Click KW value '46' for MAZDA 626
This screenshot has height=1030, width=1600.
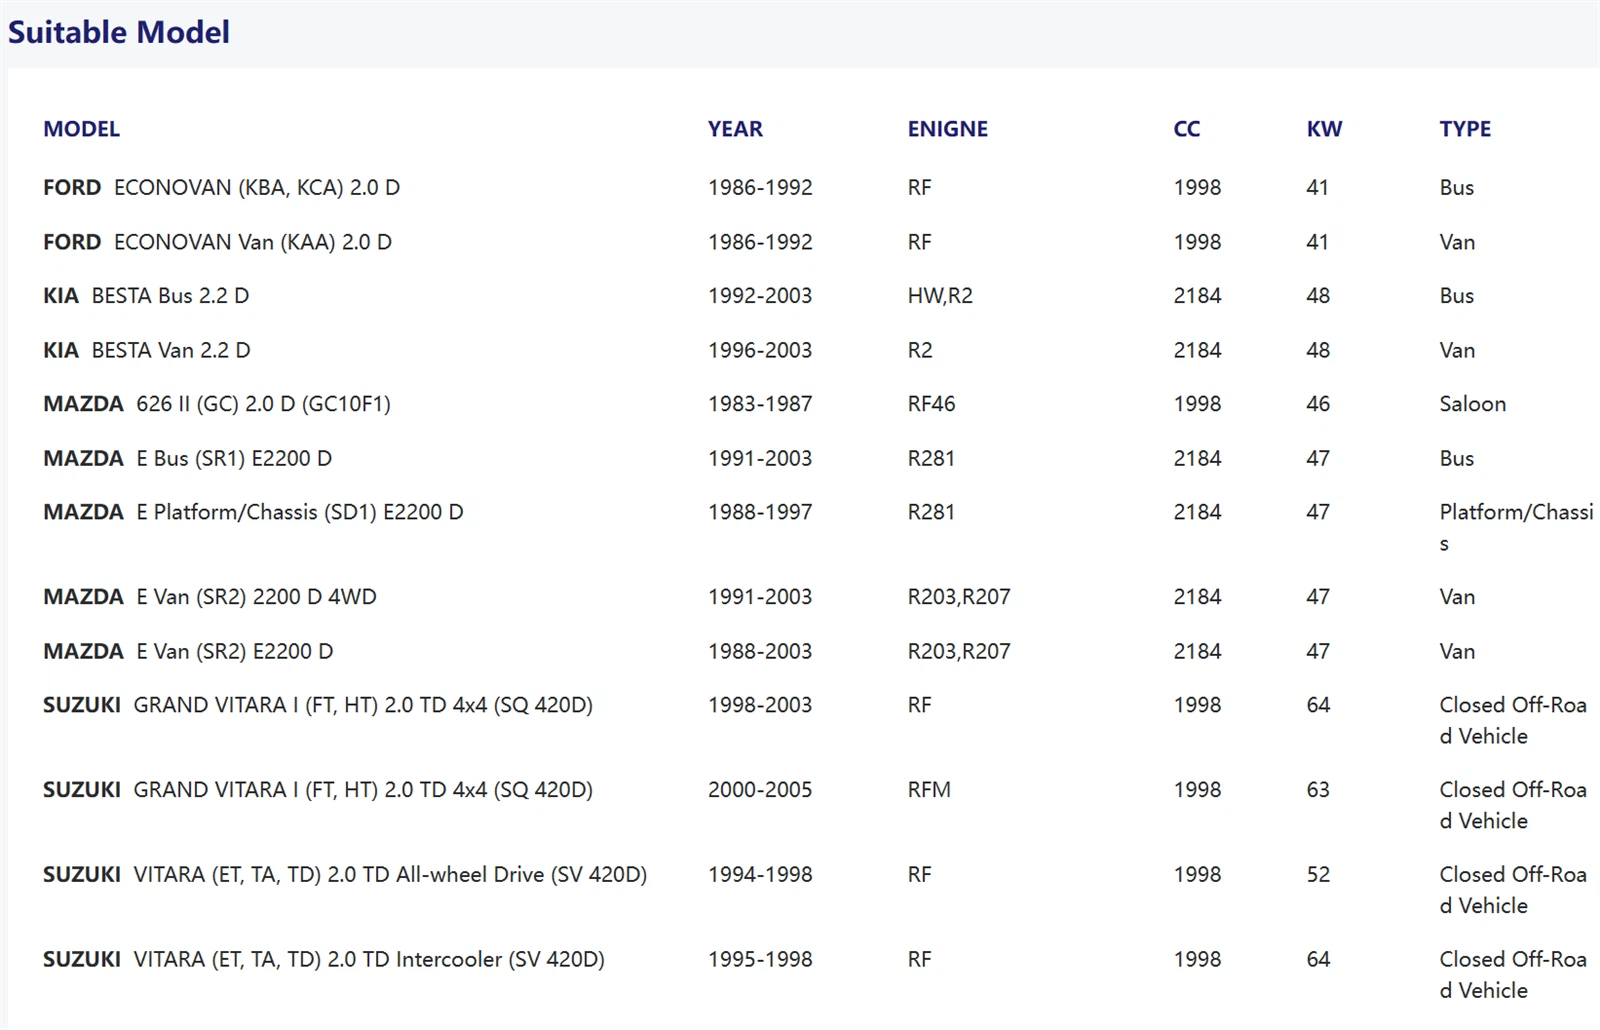point(1318,404)
